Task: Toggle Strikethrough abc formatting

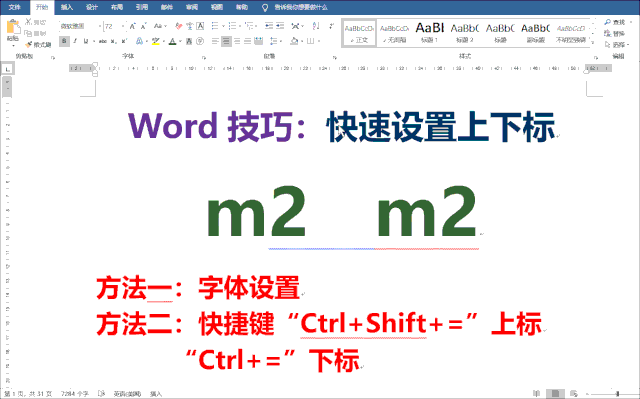Action: coord(103,41)
